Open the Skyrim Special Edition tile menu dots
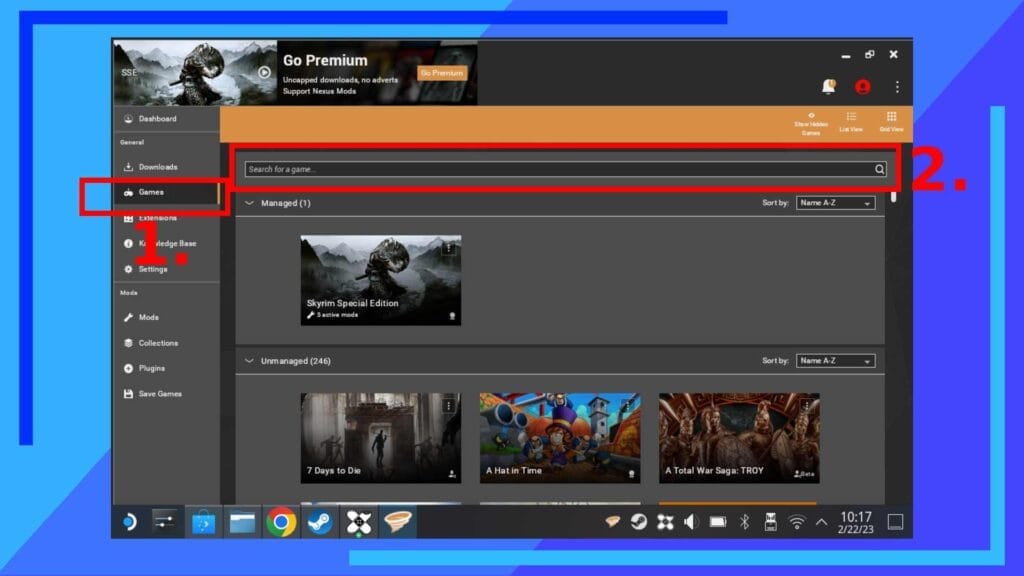This screenshot has height=576, width=1024. pyautogui.click(x=449, y=248)
